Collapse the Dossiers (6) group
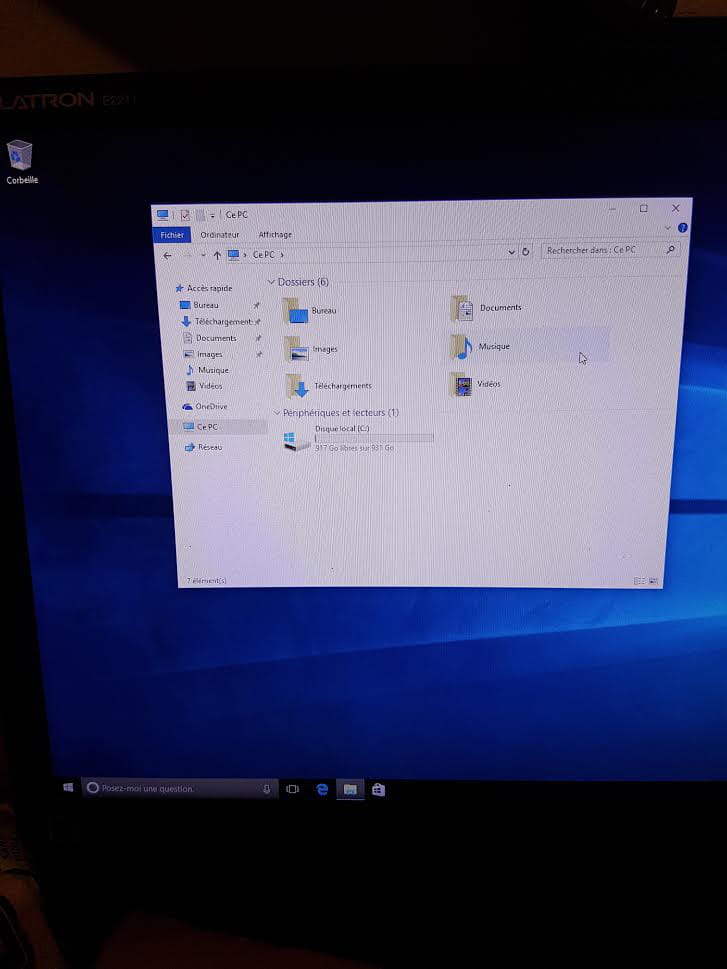 (x=271, y=282)
